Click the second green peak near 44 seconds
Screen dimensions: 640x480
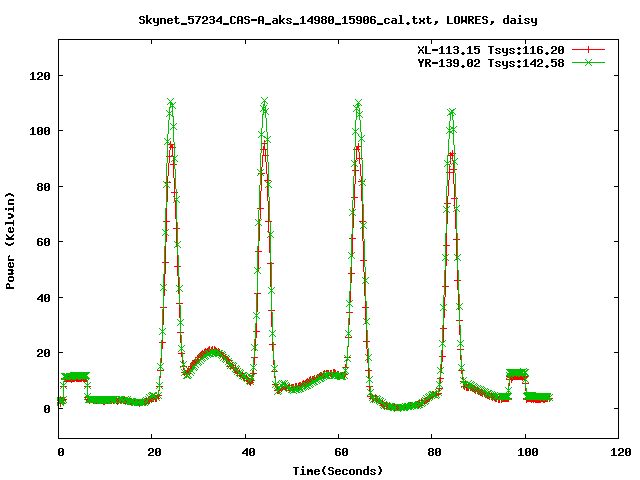[x=264, y=101]
